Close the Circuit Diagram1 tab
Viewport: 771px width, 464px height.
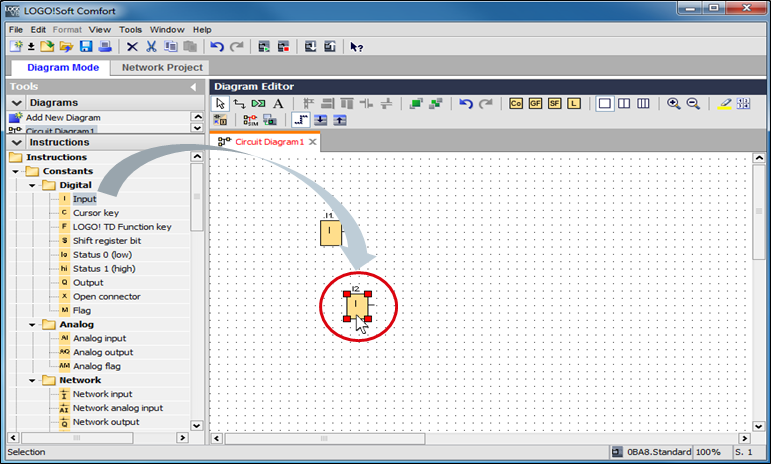(x=312, y=142)
